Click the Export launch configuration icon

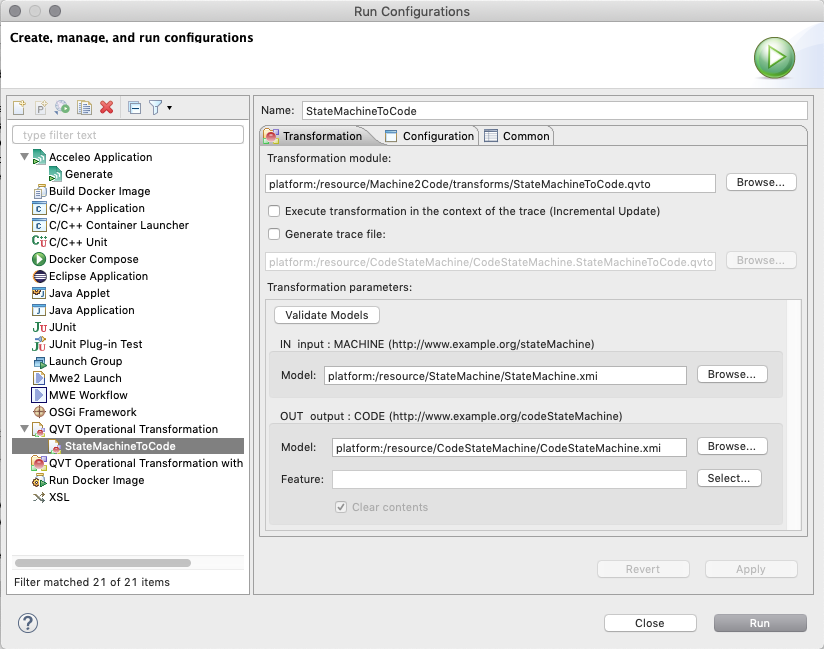pos(63,108)
